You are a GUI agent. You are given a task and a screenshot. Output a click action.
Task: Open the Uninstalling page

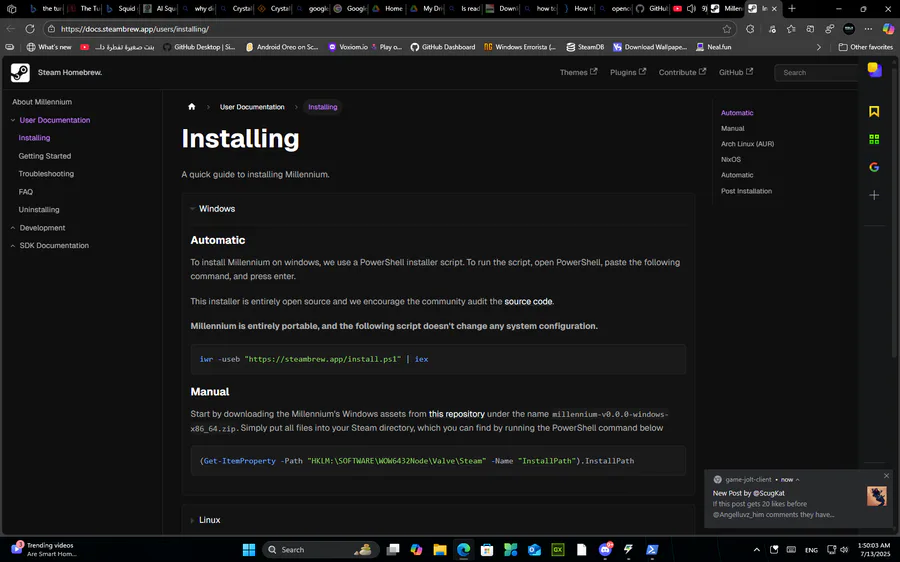click(x=39, y=210)
